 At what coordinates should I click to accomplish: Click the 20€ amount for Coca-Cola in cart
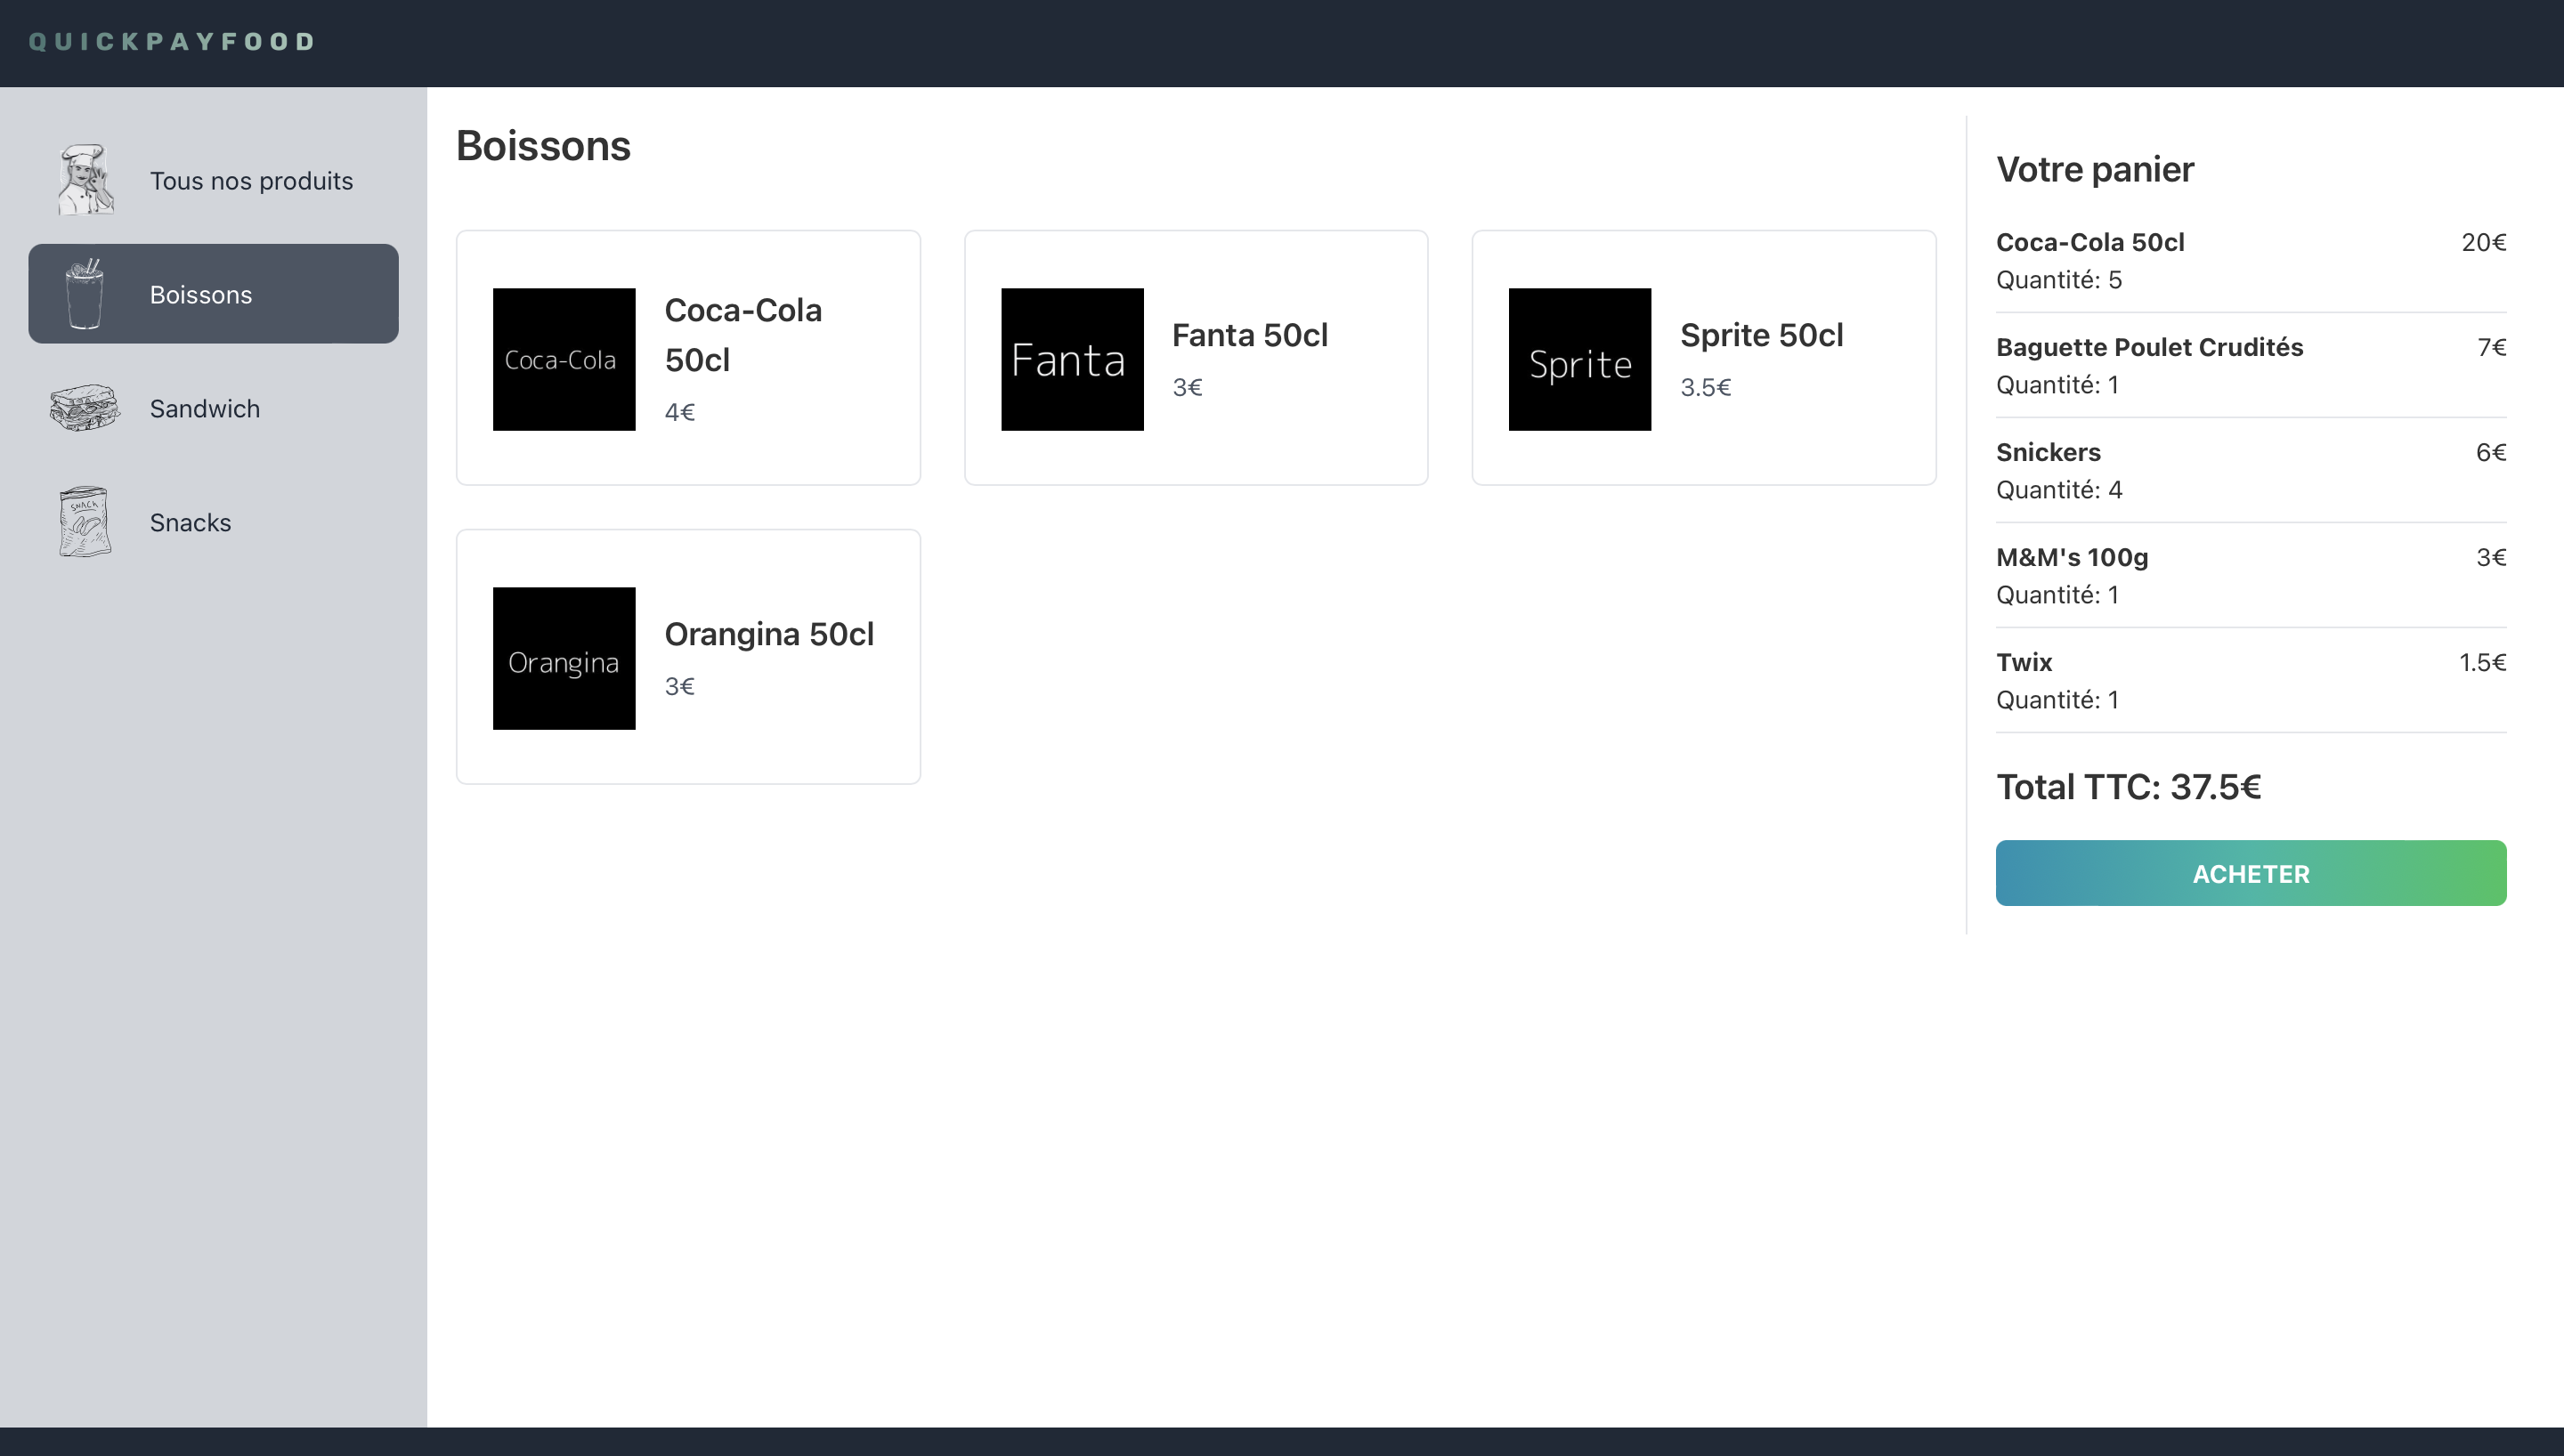2484,242
